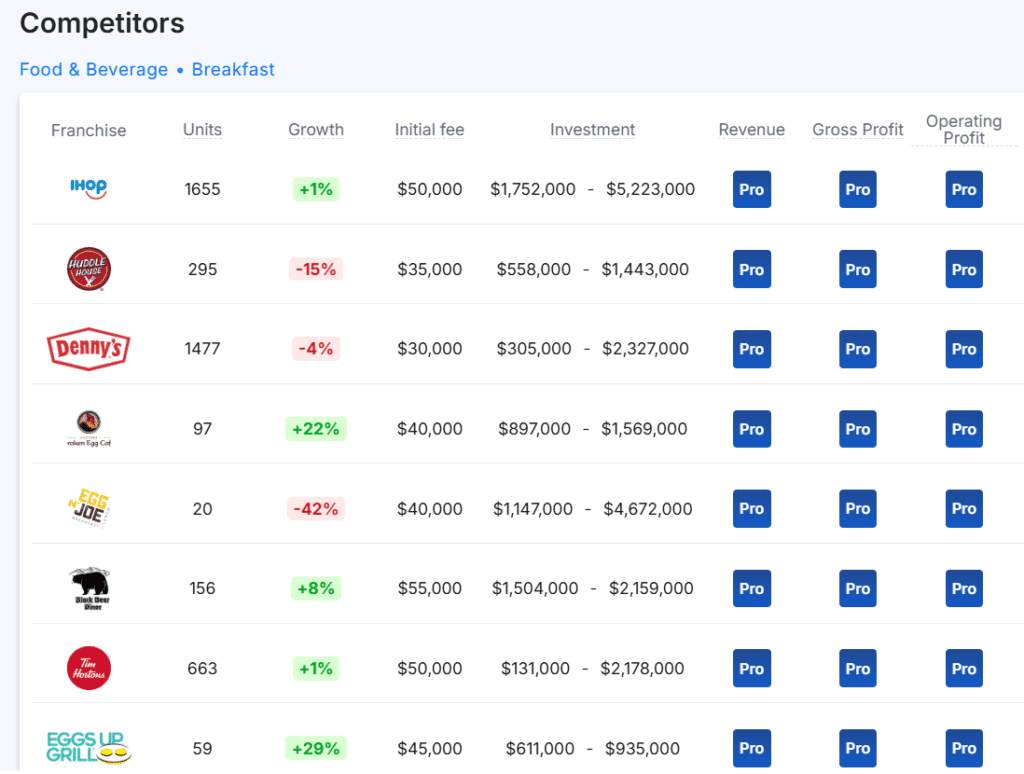Image resolution: width=1024 pixels, height=774 pixels.
Task: Open the Egg N' Joe logo
Action: (x=89, y=508)
